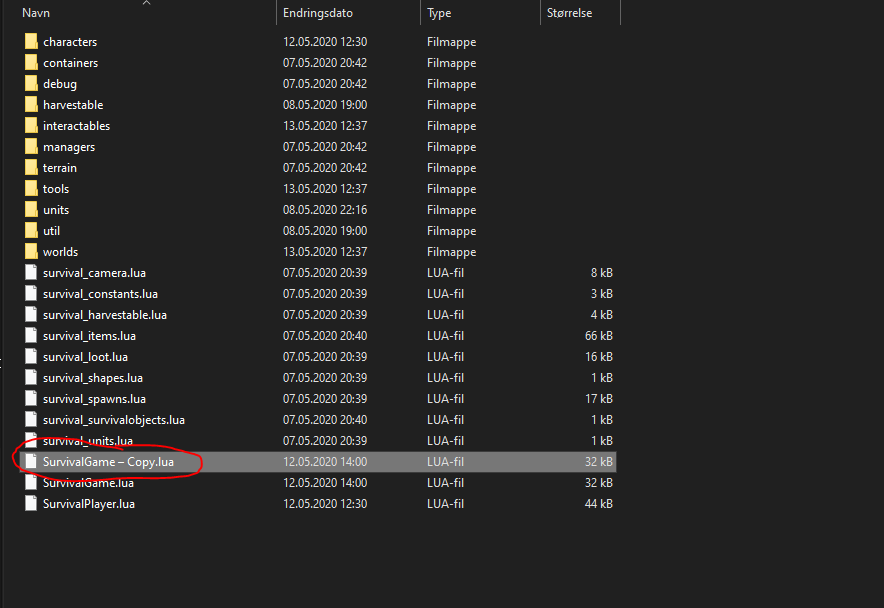The image size is (884, 608).
Task: Click the 66 kB size of survival_items.lua
Action: [x=599, y=336]
